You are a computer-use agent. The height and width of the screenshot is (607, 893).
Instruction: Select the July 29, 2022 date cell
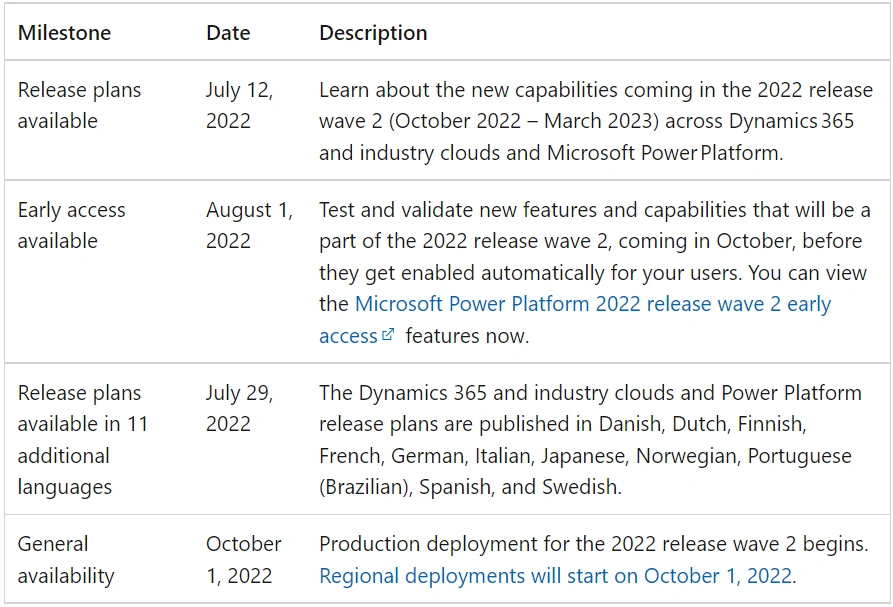click(x=240, y=408)
